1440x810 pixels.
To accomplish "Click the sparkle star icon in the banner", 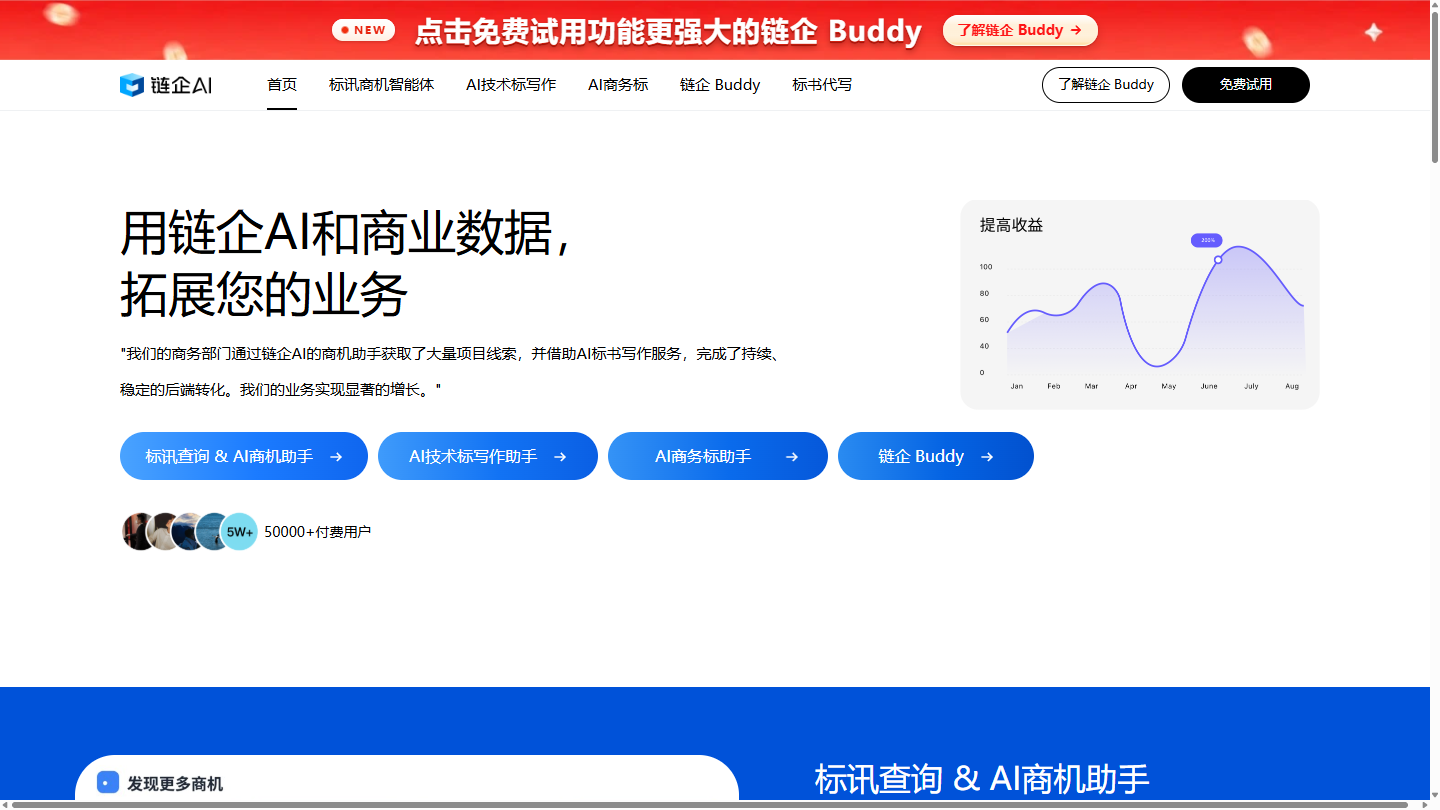I will pos(1374,32).
